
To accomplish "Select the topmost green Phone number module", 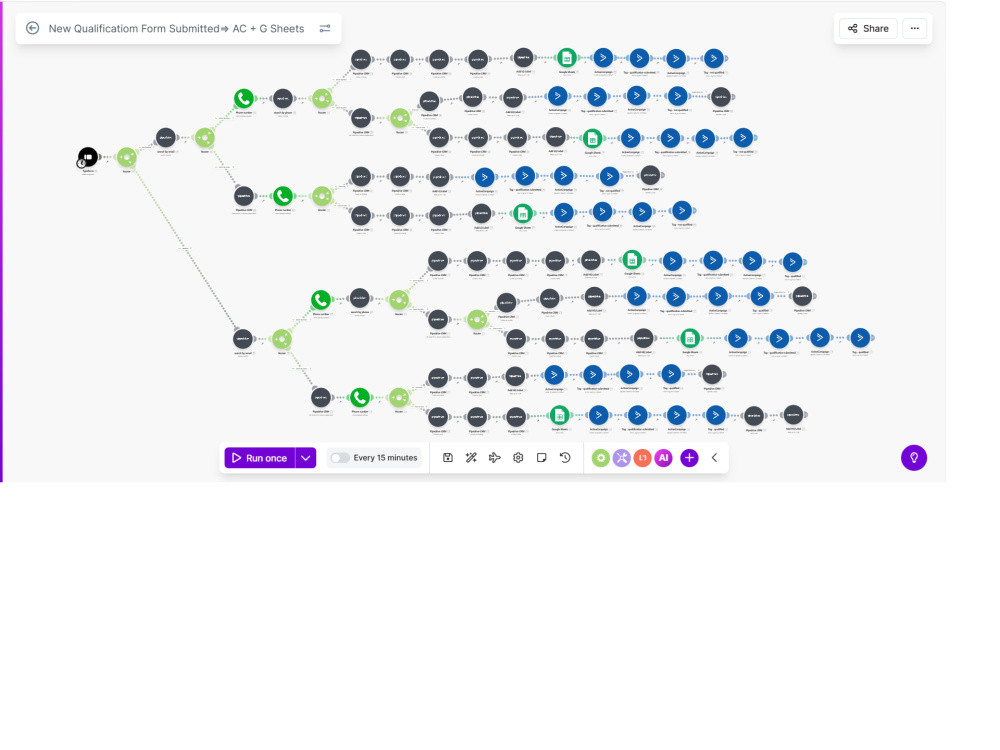I will coord(244,98).
